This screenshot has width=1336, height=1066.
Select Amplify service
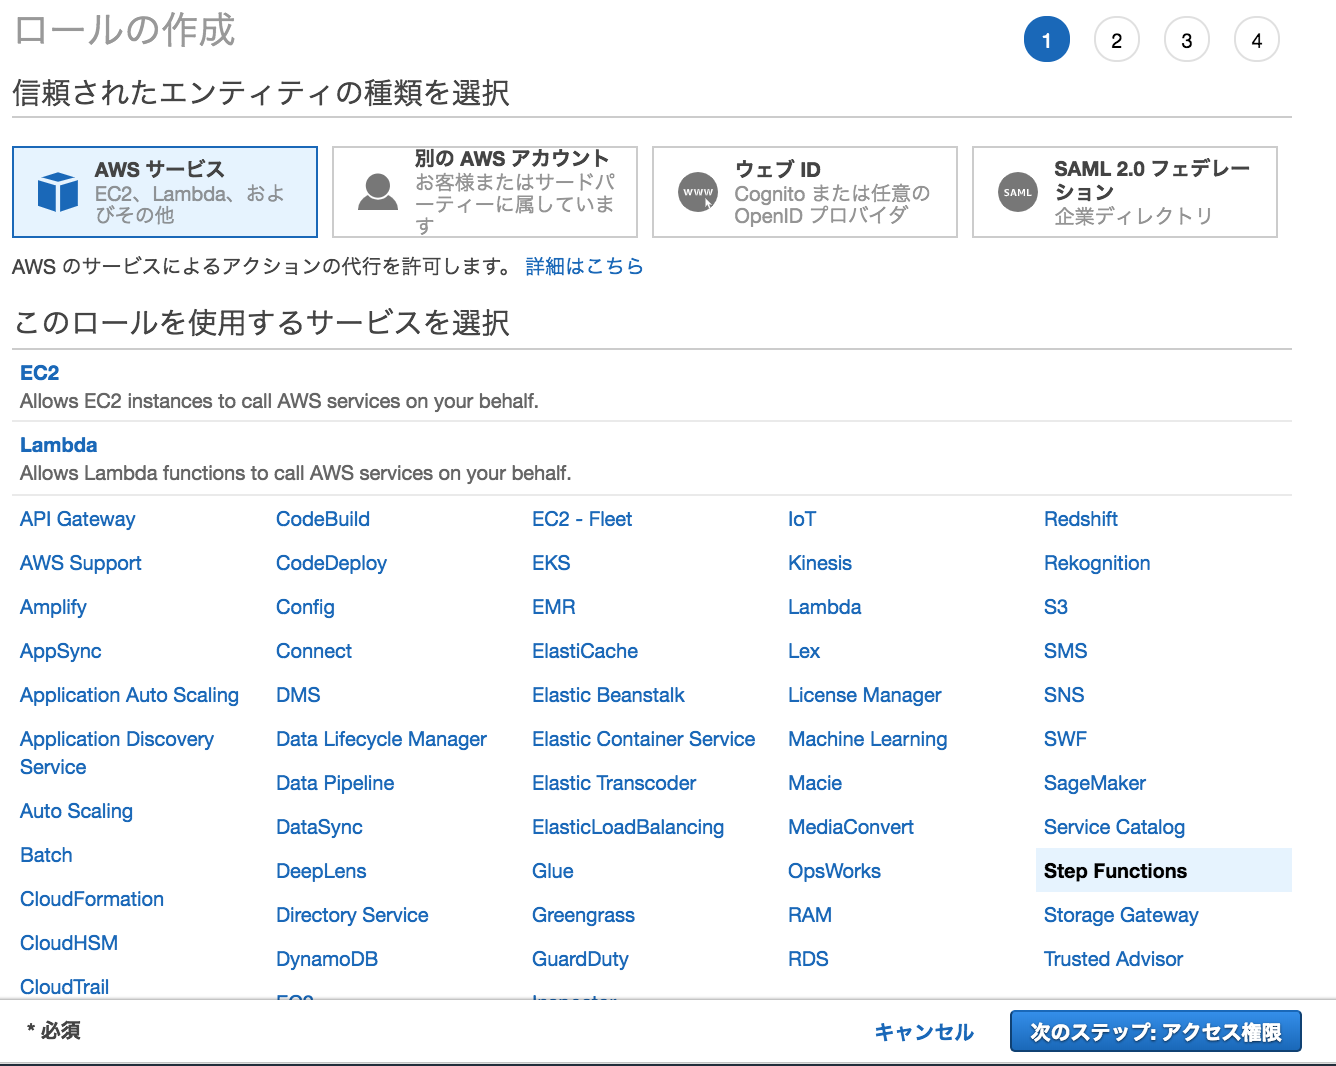click(x=53, y=607)
